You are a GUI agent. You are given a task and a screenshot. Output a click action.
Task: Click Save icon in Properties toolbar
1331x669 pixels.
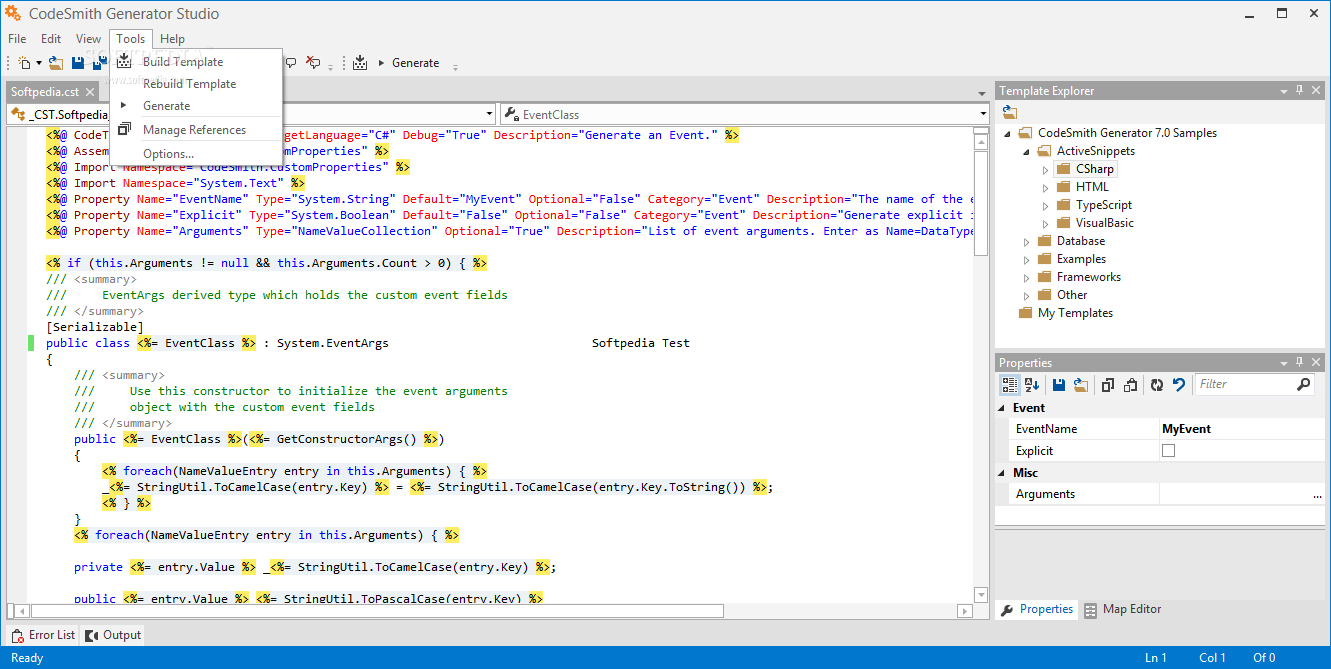tap(1058, 384)
